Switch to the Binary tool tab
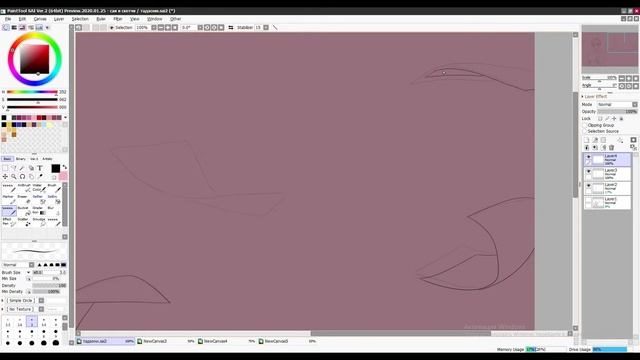This screenshot has width=640, height=360. click(21, 159)
